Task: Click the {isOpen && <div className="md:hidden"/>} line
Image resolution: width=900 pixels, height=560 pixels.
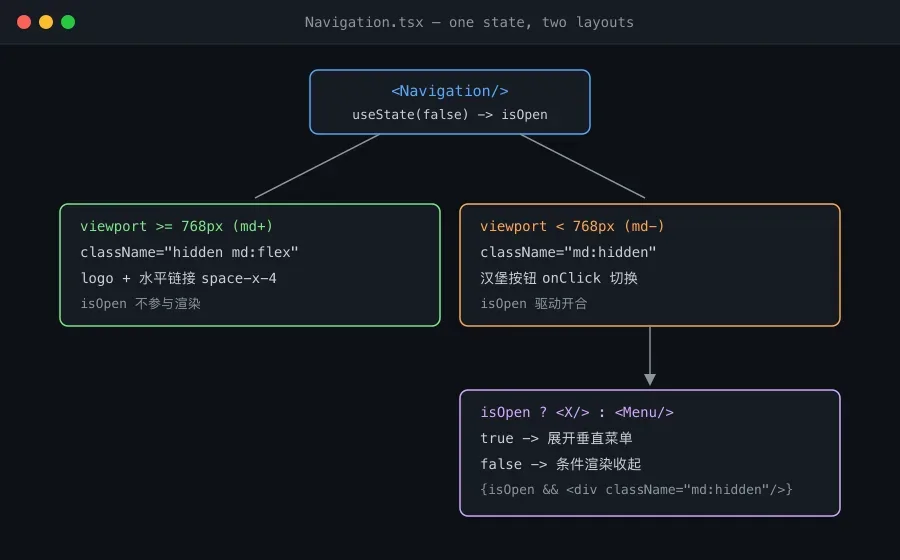Action: [x=636, y=489]
